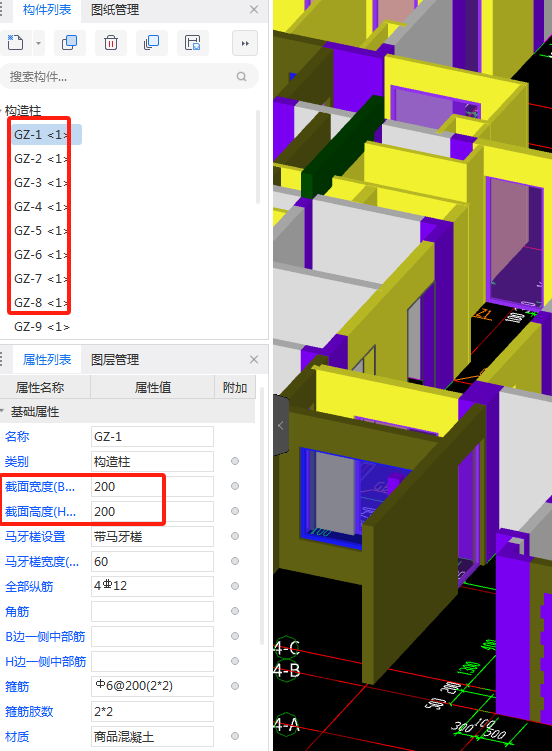Collapse the left panel with arrow handle
This screenshot has width=552, height=751.
point(281,425)
